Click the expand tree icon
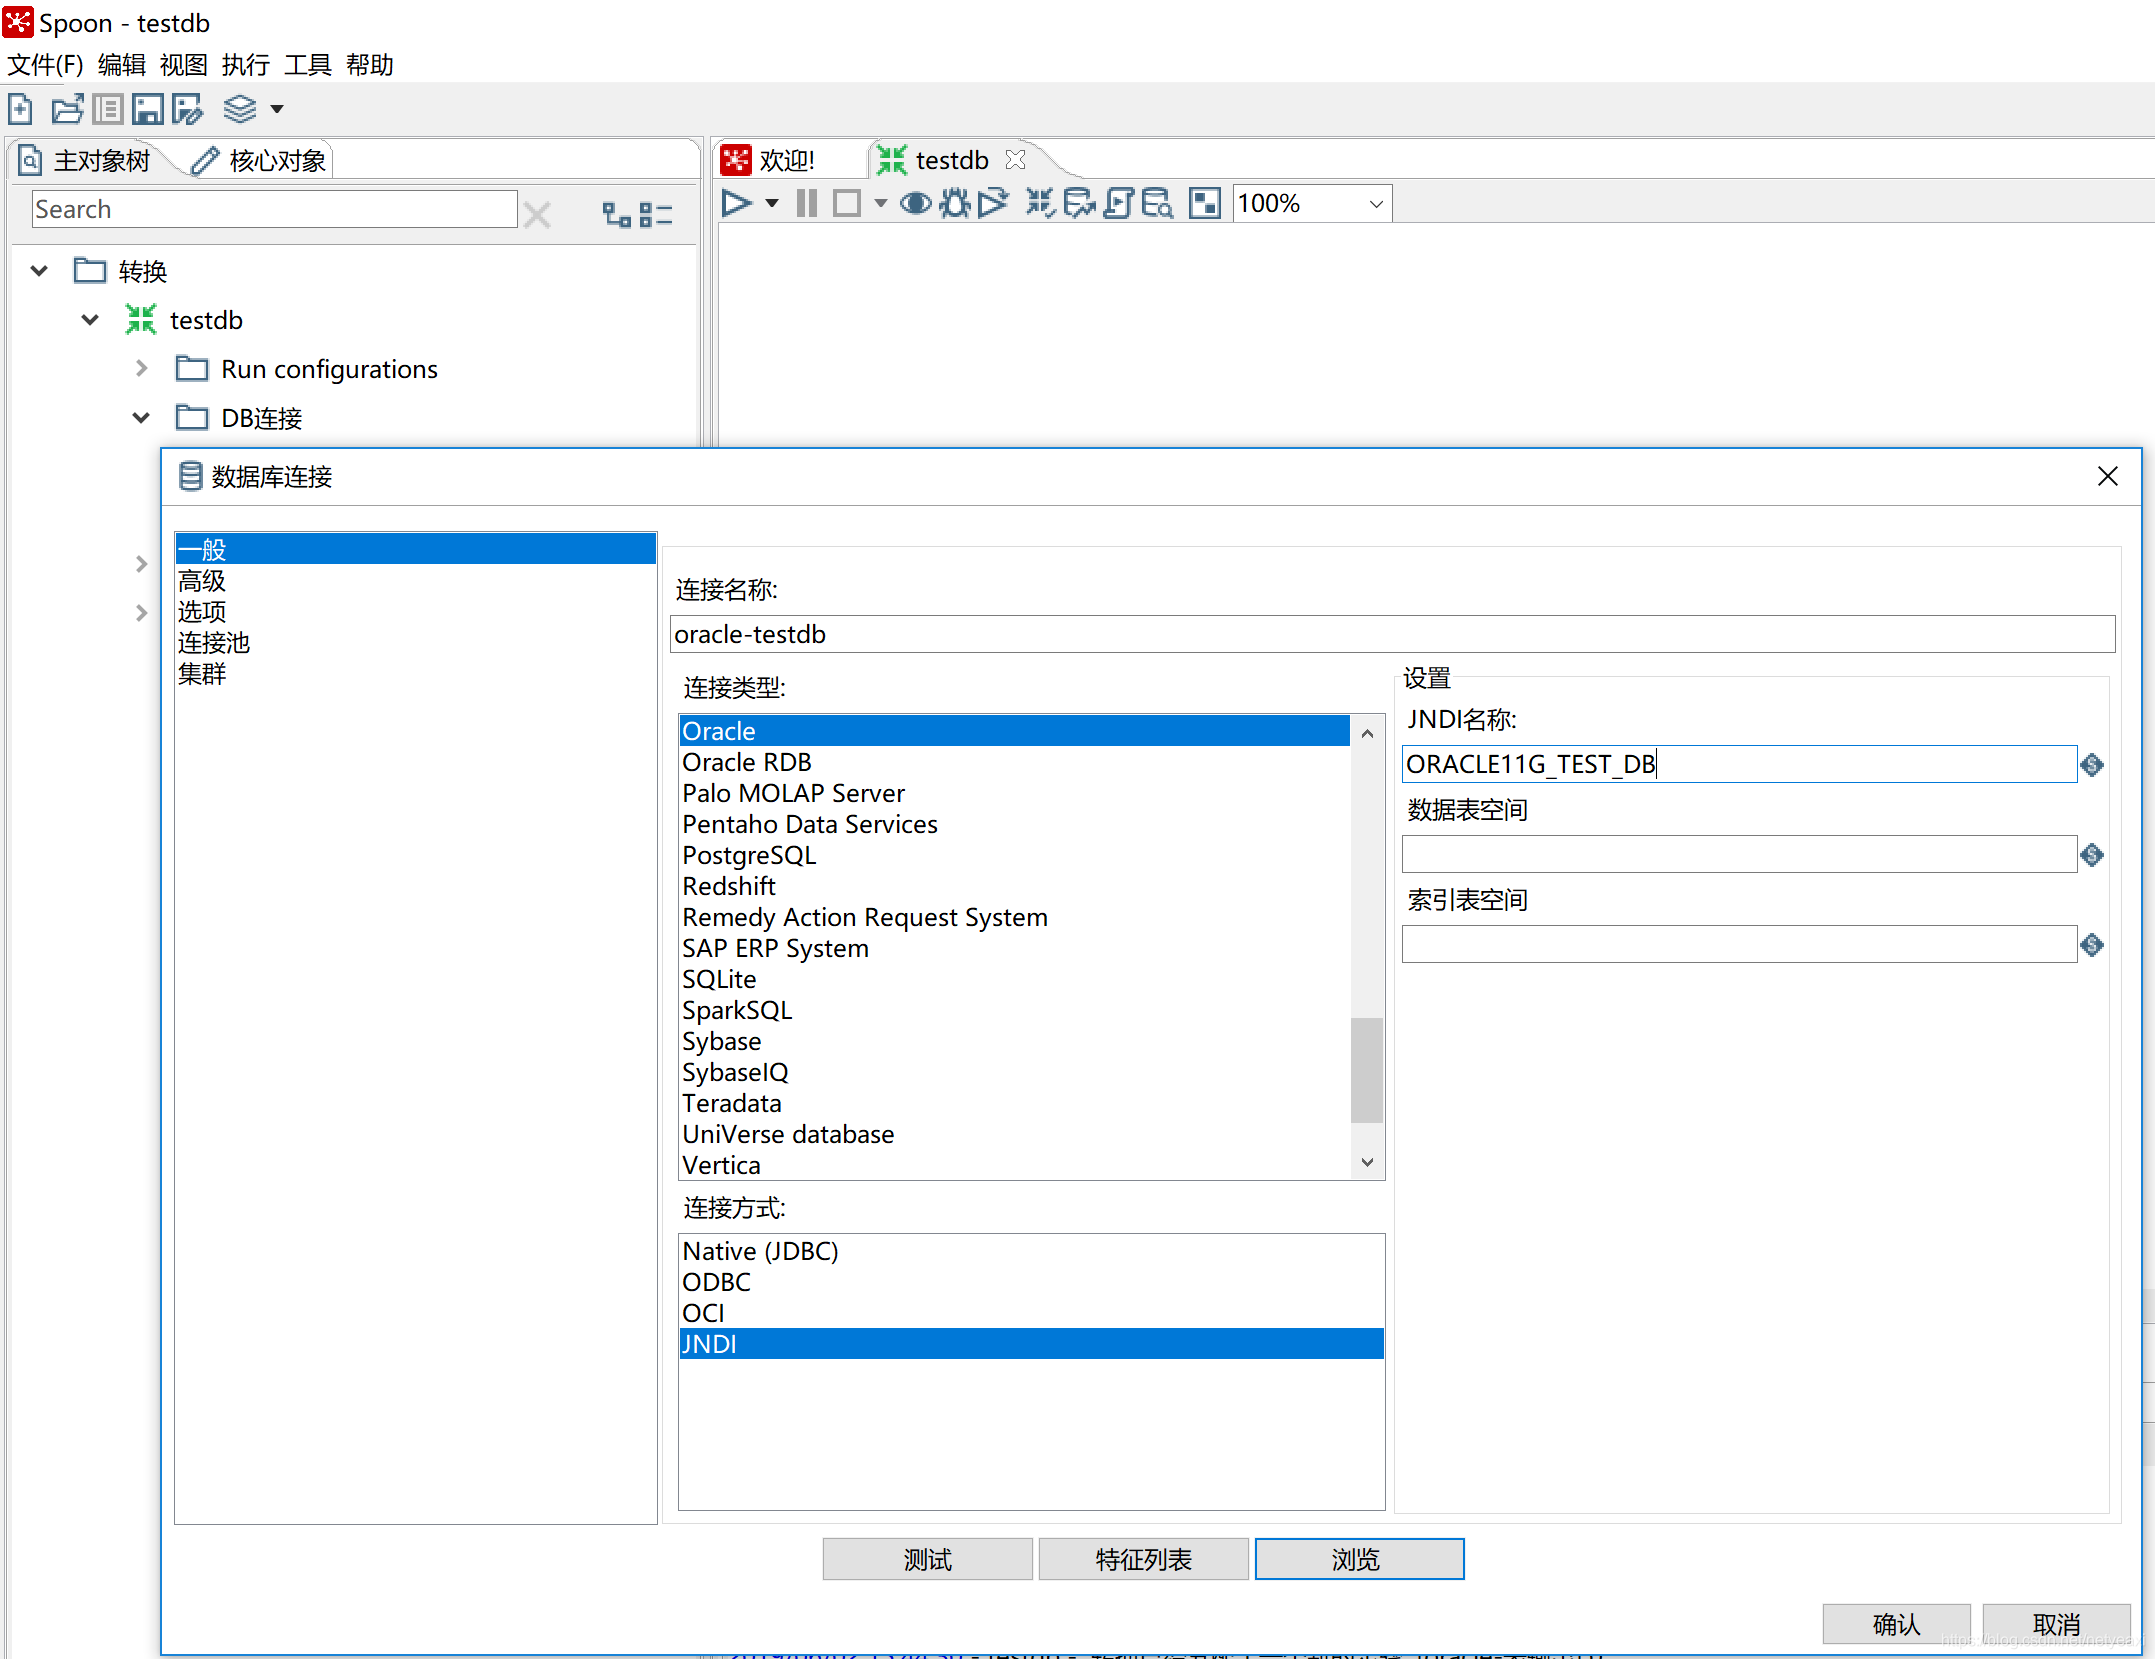The image size is (2155, 1659). click(616, 214)
